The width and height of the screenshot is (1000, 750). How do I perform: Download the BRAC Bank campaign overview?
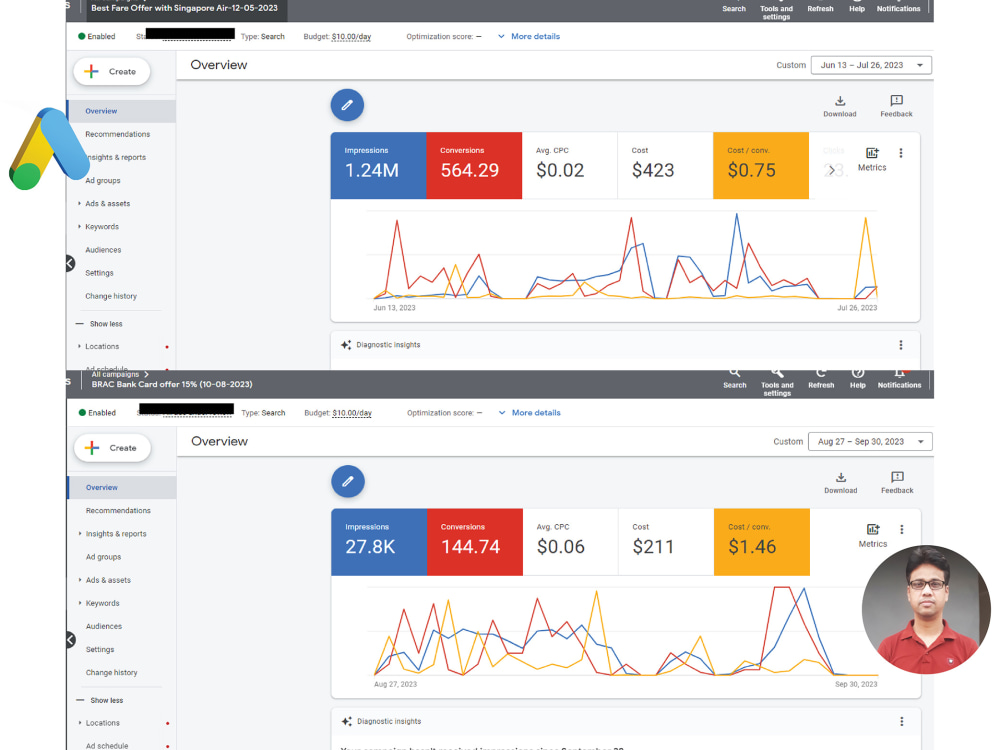(x=840, y=483)
